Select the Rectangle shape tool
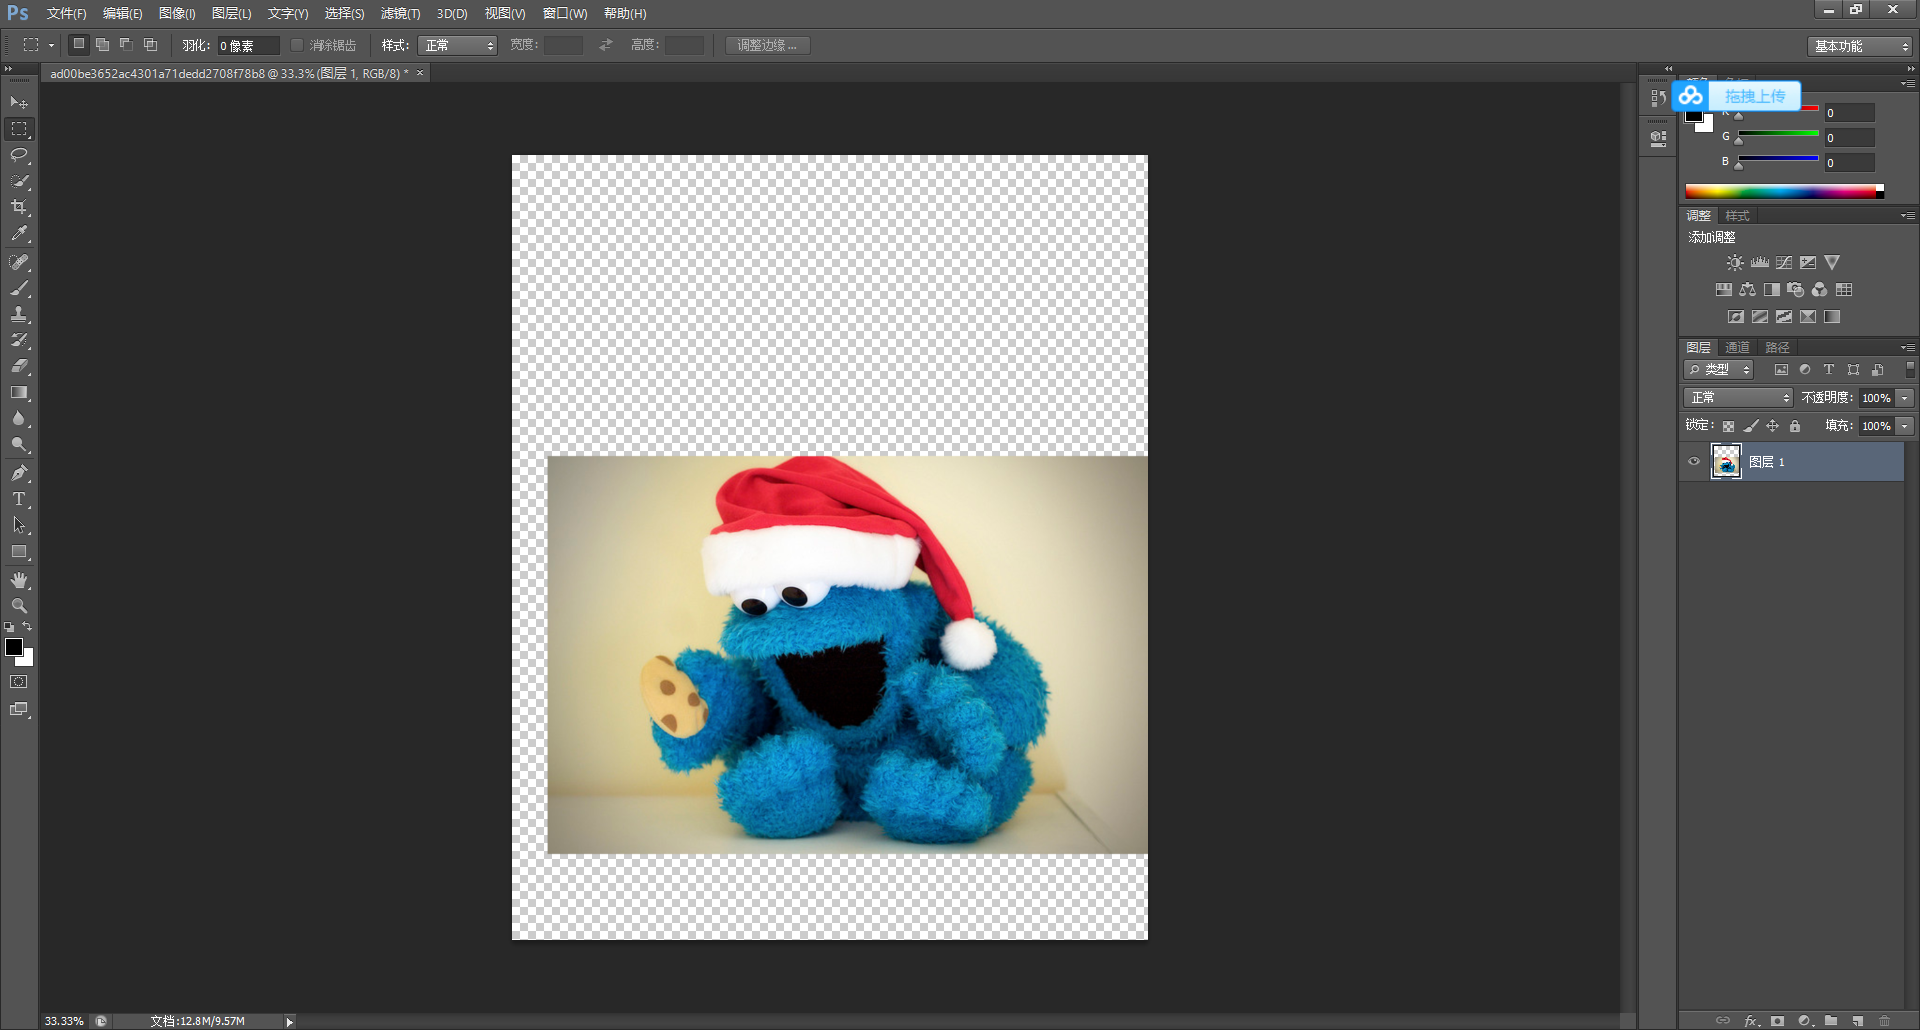 (19, 552)
